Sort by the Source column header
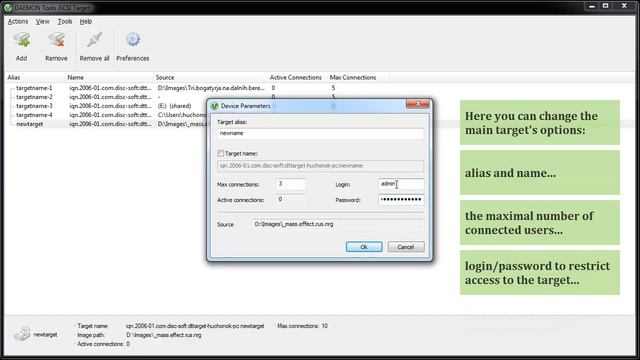Image resolution: width=640 pixels, height=360 pixels. tap(210, 77)
